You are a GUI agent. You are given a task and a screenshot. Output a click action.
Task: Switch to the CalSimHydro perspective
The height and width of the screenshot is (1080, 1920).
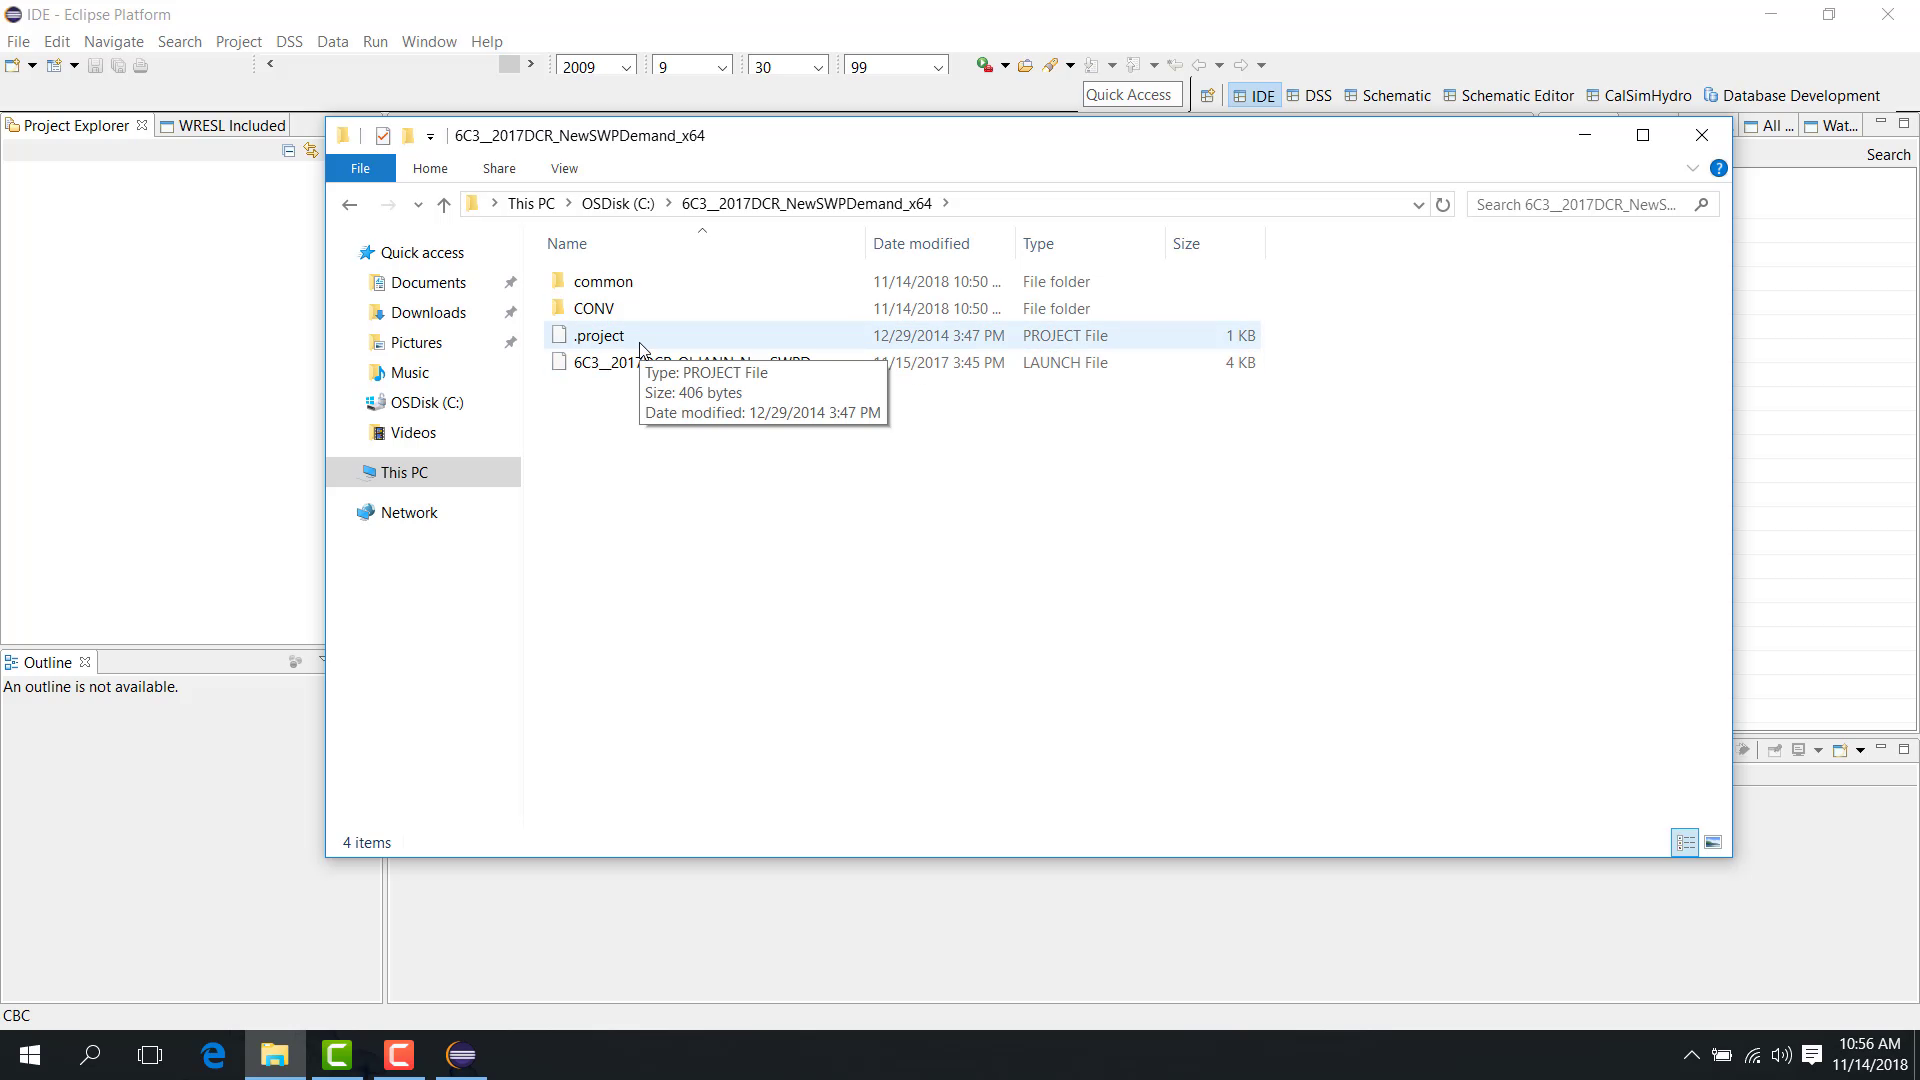point(1638,96)
